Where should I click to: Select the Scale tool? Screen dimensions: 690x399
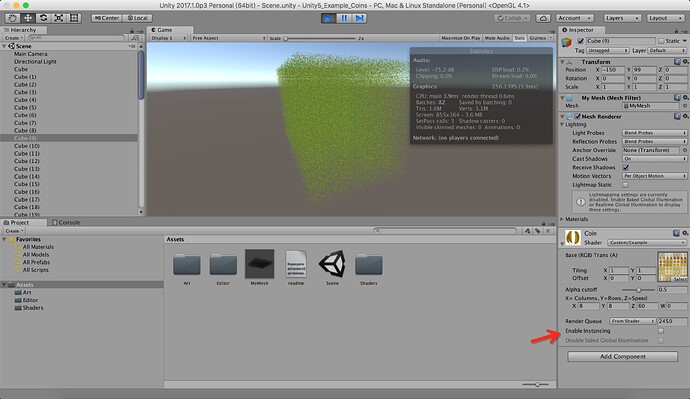(x=59, y=18)
